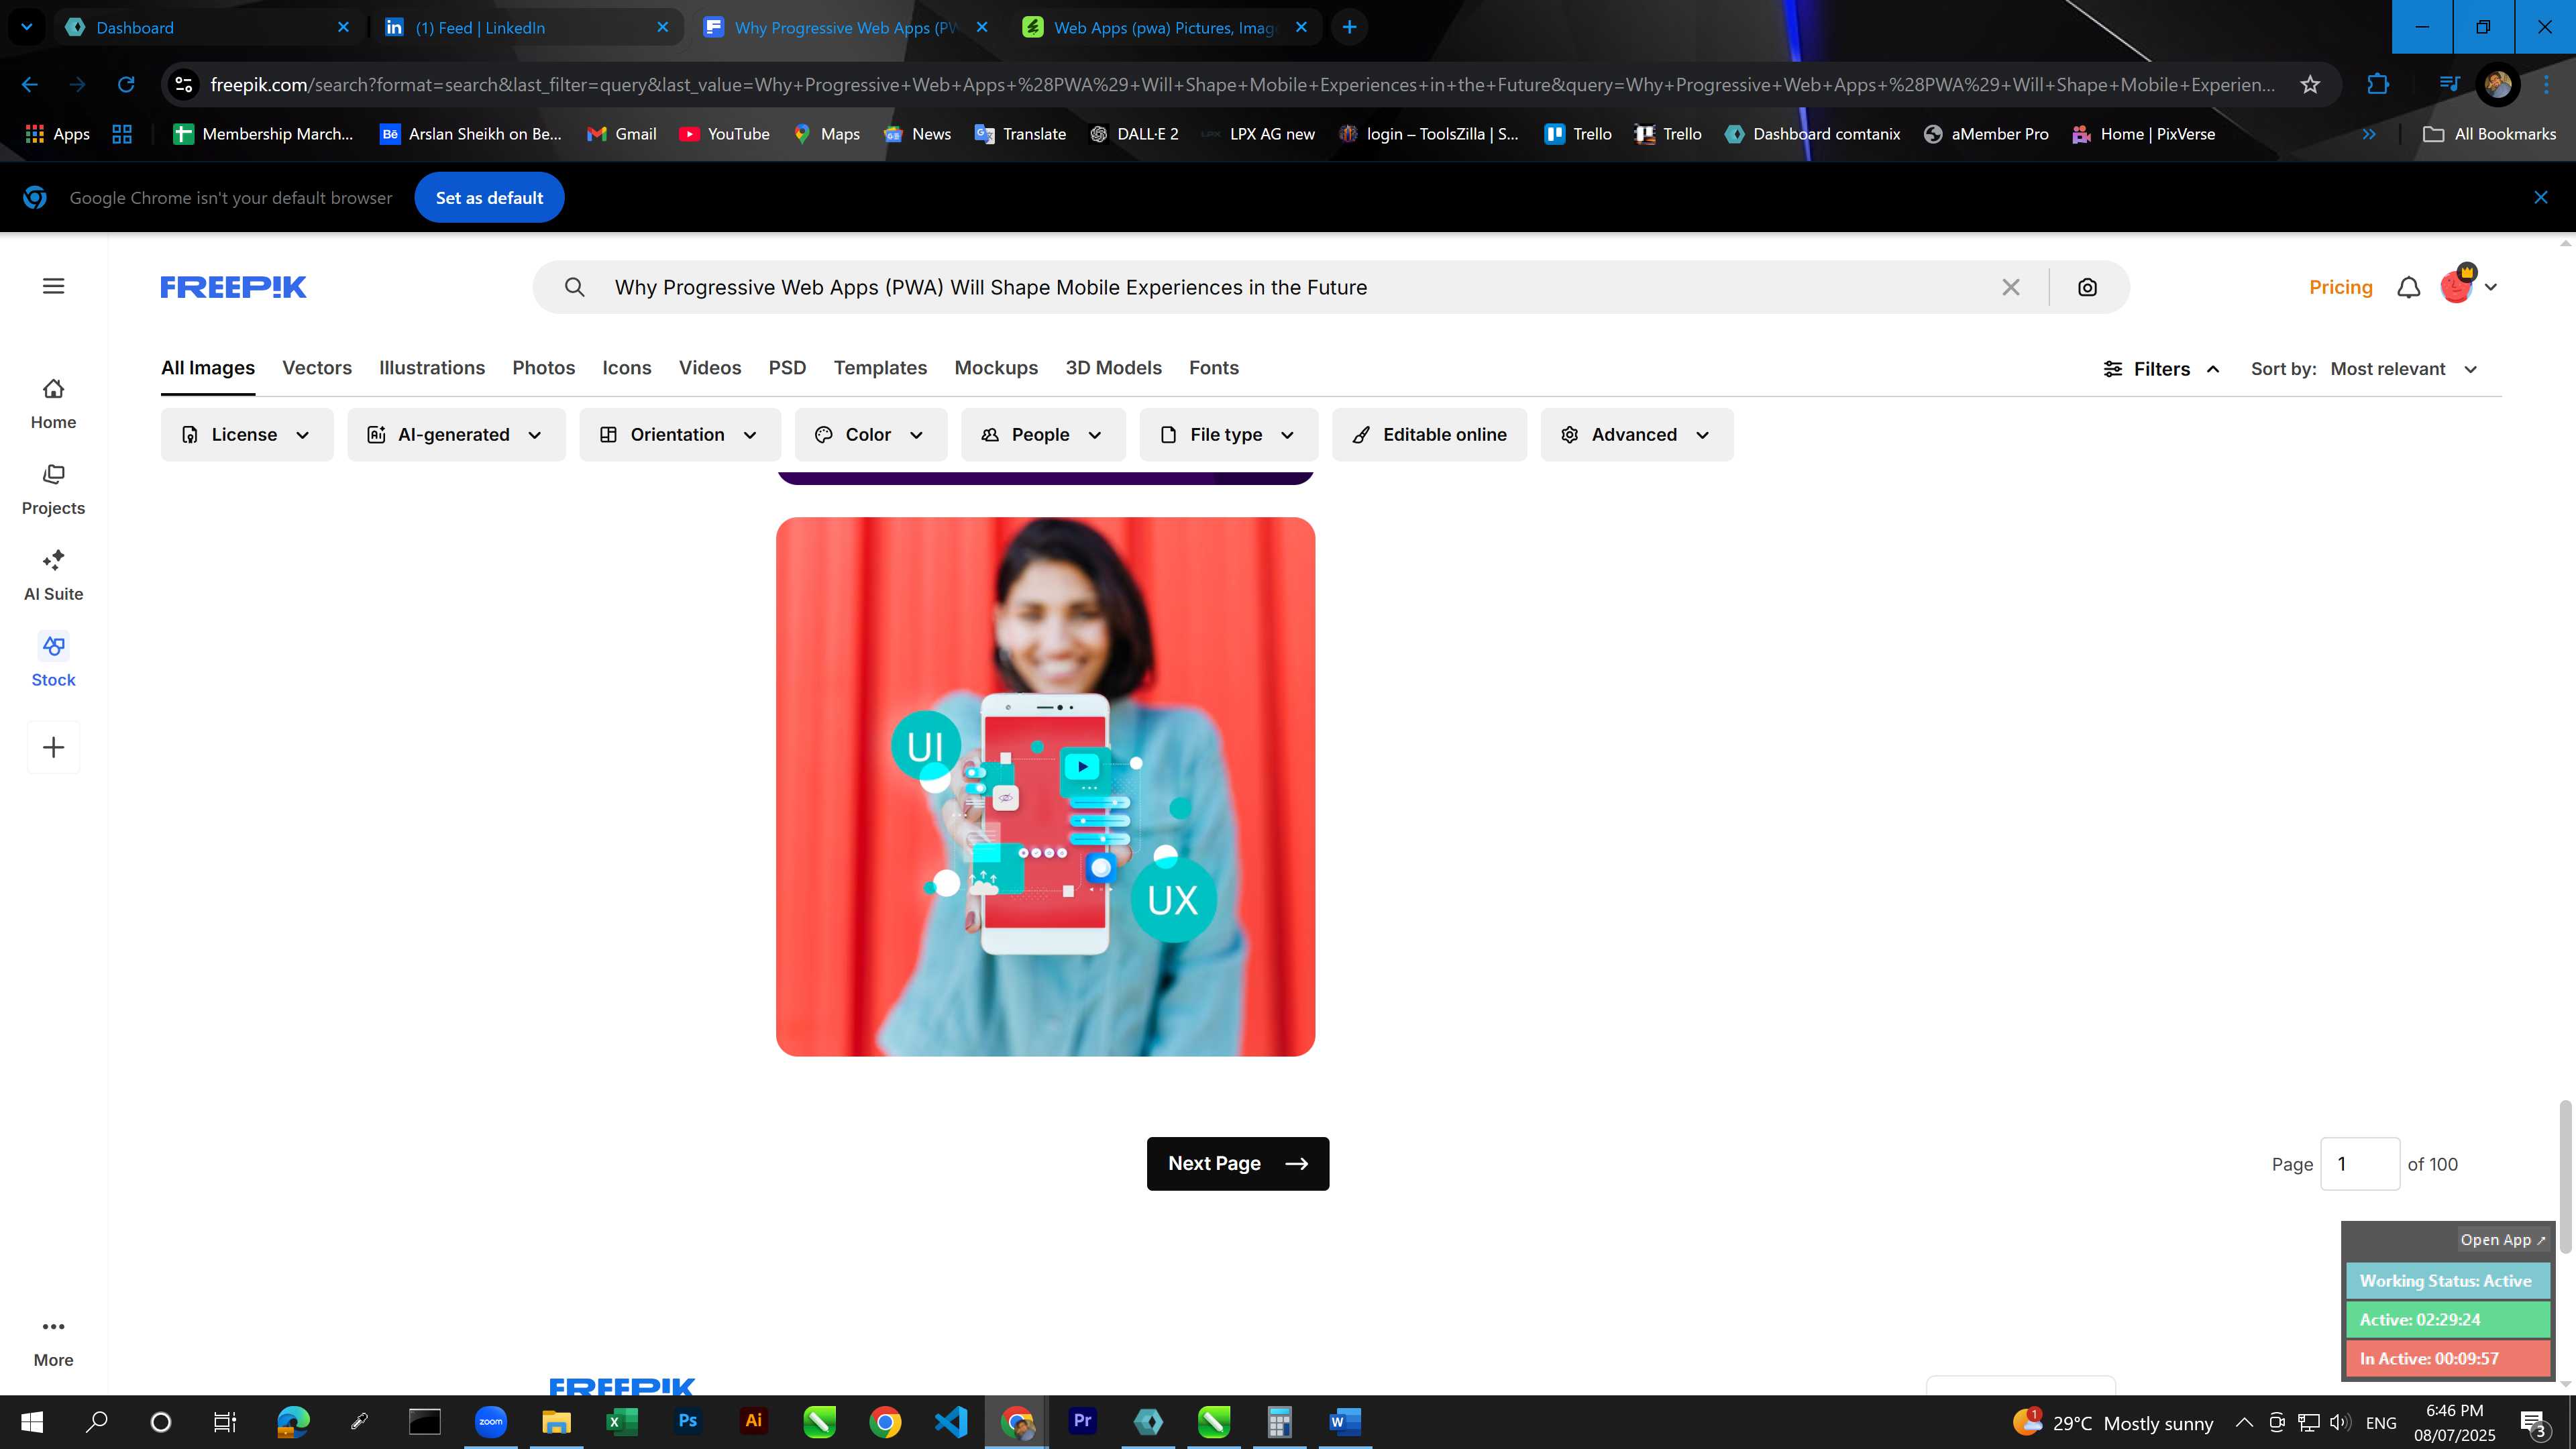
Task: Click the page number input field
Action: (x=2360, y=1164)
